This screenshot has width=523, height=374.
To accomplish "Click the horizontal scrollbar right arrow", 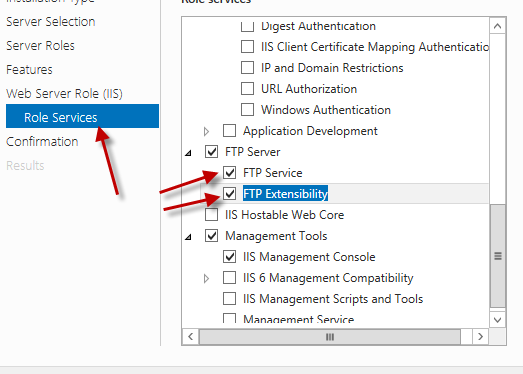I will 480,336.
